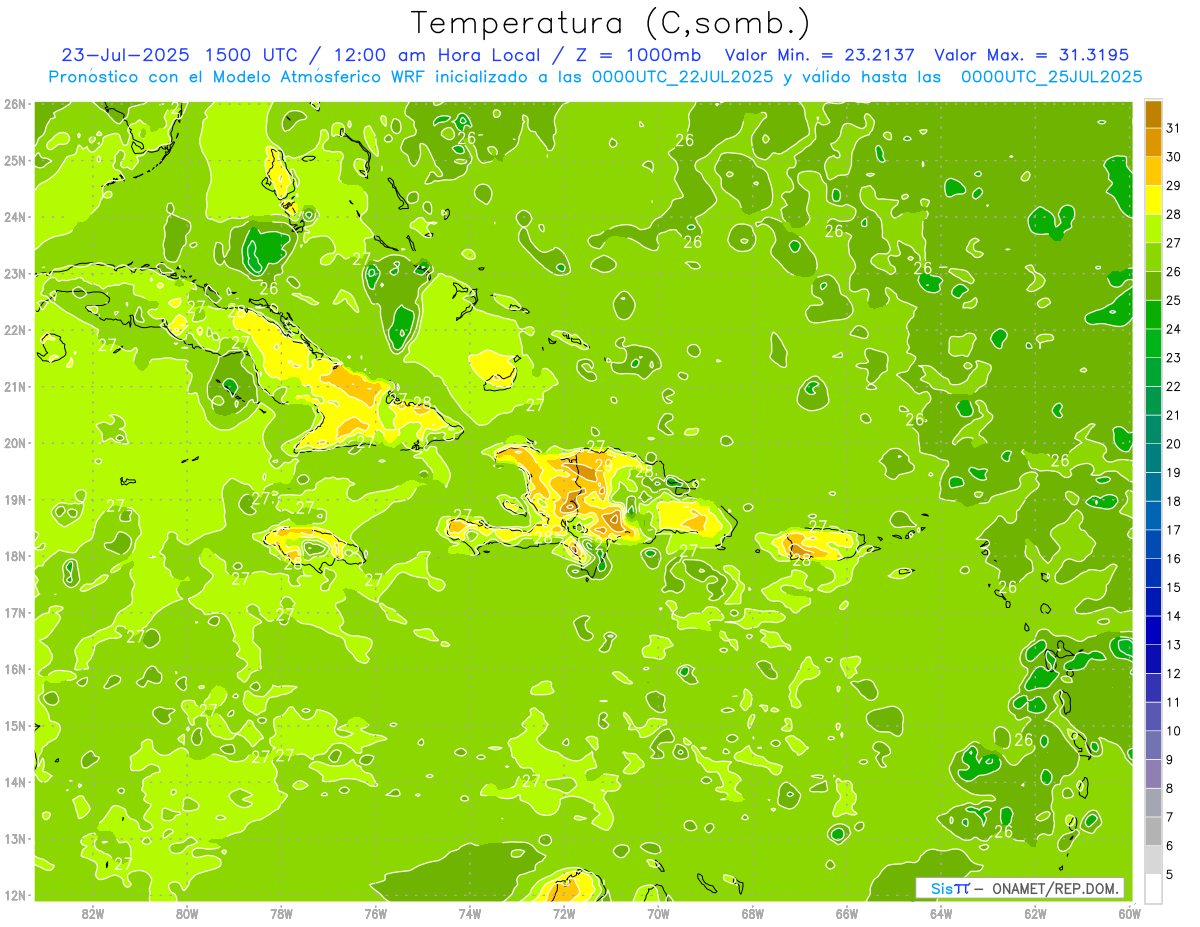This screenshot has height=927, width=1200.
Task: Click the '76W' longitude label
Action: point(376,913)
